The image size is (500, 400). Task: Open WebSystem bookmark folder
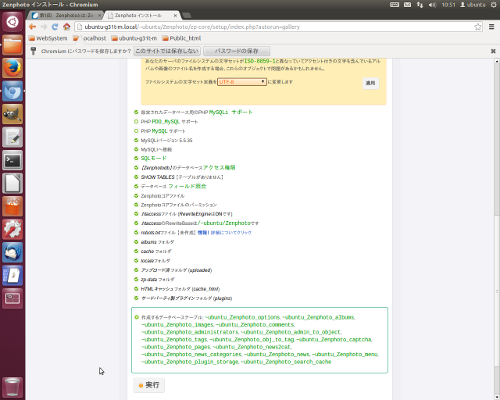[x=48, y=38]
